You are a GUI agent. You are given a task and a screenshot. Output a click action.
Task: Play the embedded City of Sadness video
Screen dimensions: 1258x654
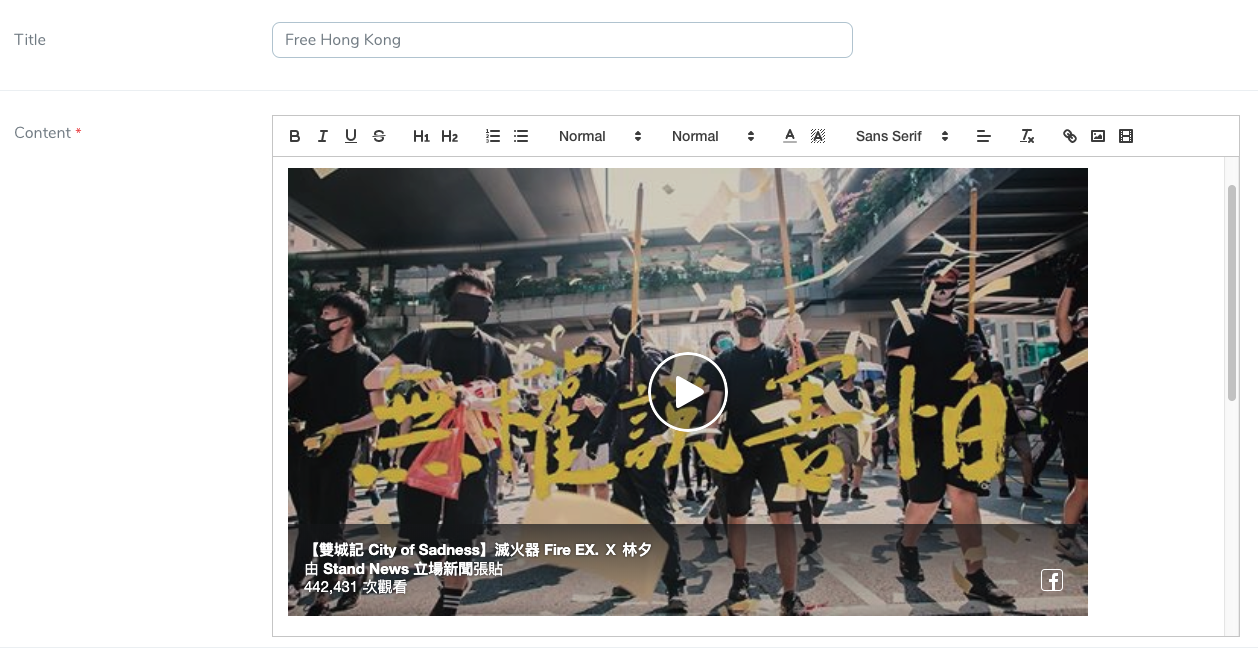(x=688, y=392)
